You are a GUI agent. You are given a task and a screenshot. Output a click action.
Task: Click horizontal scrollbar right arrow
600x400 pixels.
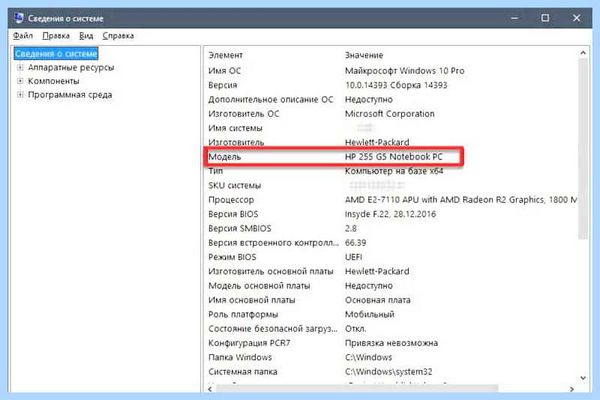tap(572, 389)
